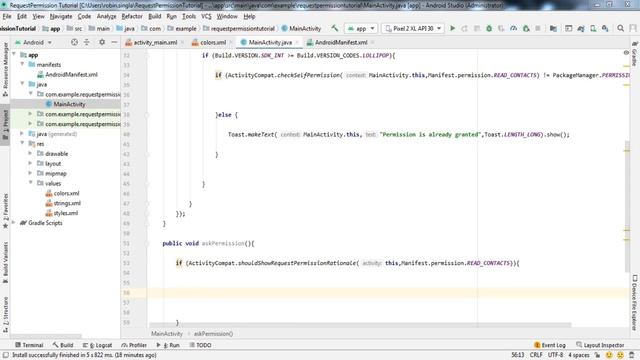Collapse the manifests folder arrow
The width and height of the screenshot is (640, 360).
(x=22, y=64)
